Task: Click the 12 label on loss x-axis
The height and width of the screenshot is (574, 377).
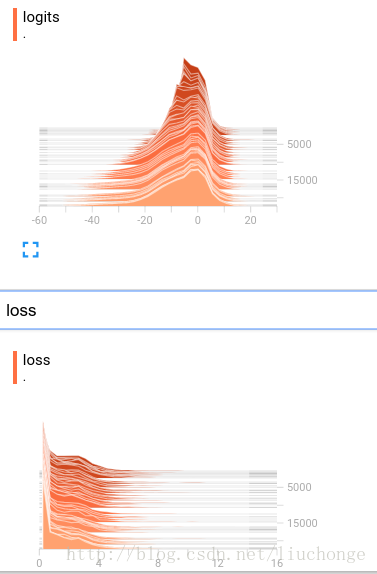Action: [x=217, y=563]
